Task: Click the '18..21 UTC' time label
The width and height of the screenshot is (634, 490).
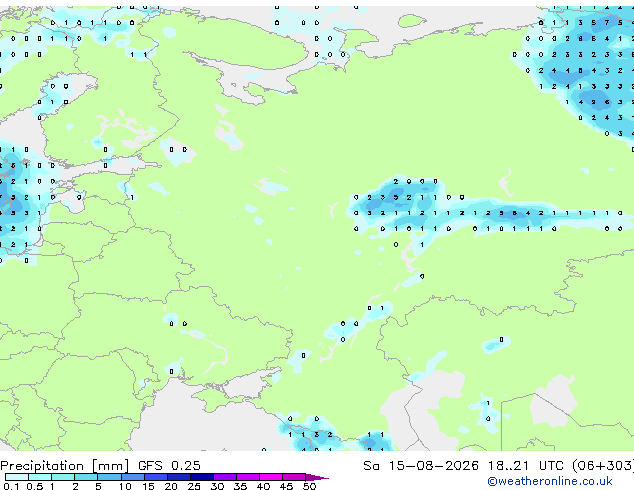Action: pos(525,466)
